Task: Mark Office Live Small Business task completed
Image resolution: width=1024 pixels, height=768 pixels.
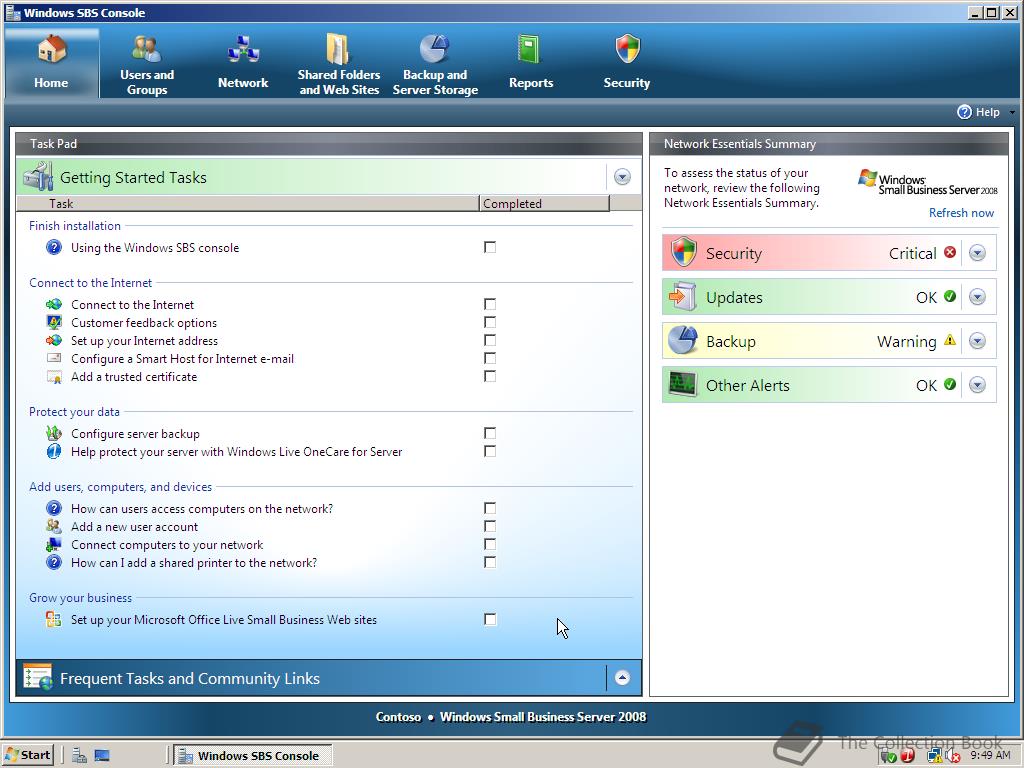Action: point(490,619)
